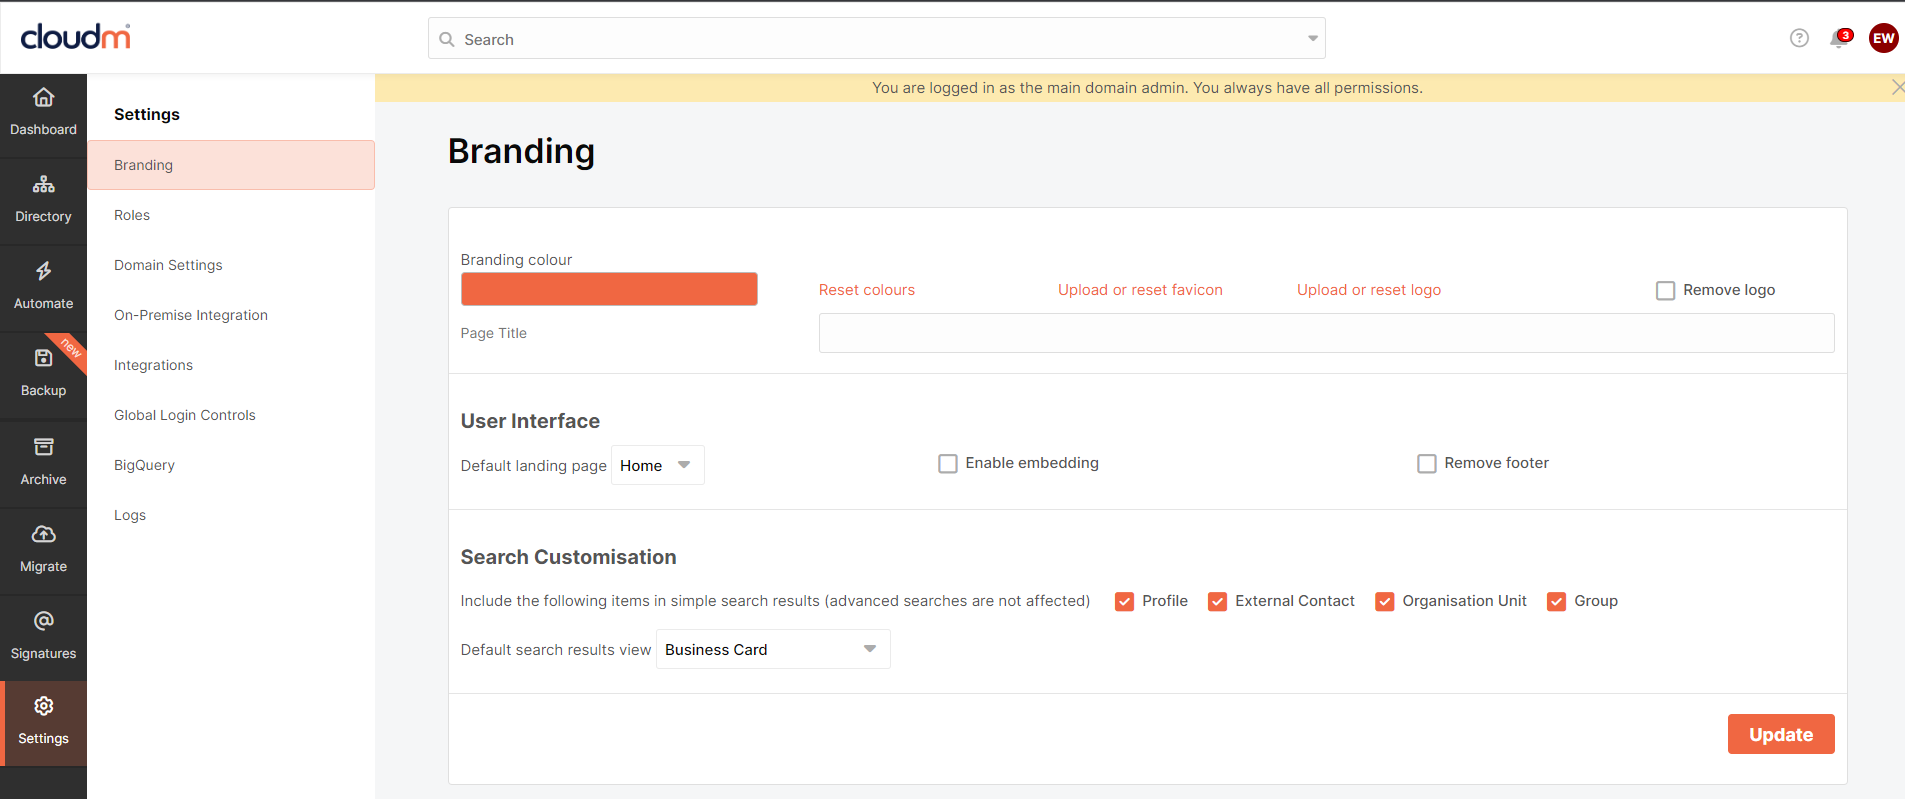Expand the search bar dropdown arrow
The height and width of the screenshot is (799, 1905).
[x=1312, y=39]
